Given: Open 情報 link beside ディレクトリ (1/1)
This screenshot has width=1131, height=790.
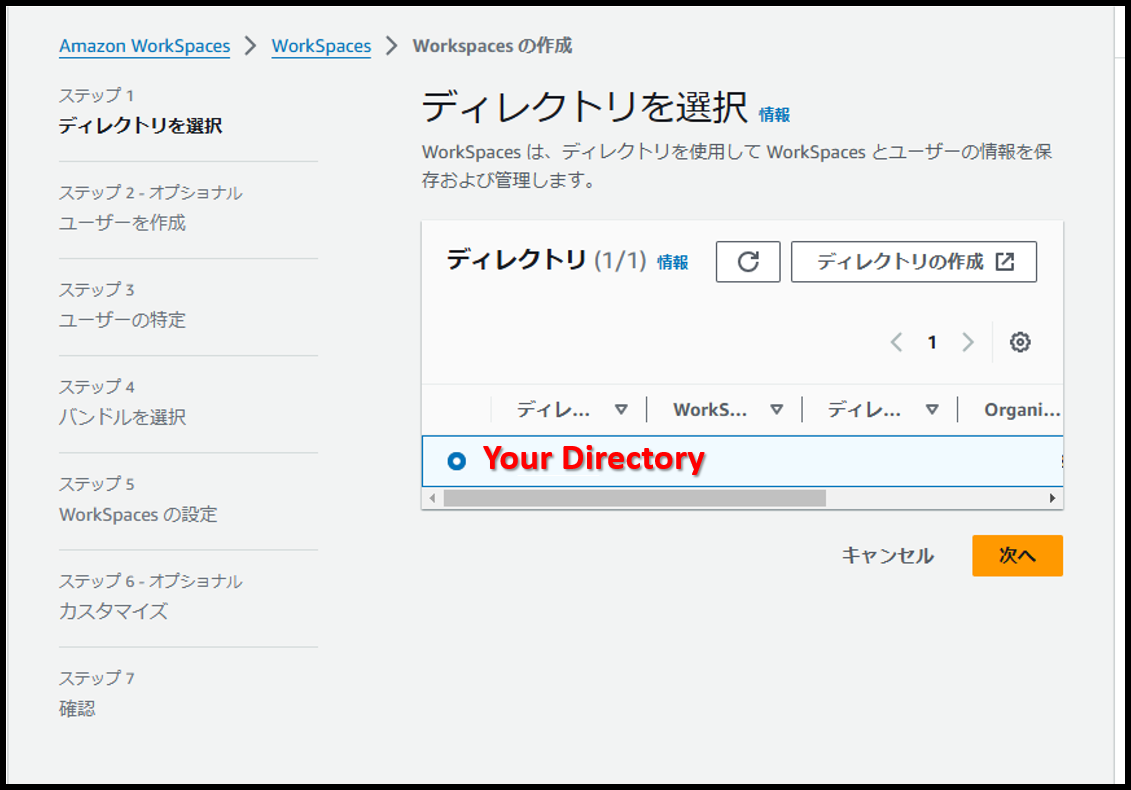Looking at the screenshot, I should click(x=672, y=263).
